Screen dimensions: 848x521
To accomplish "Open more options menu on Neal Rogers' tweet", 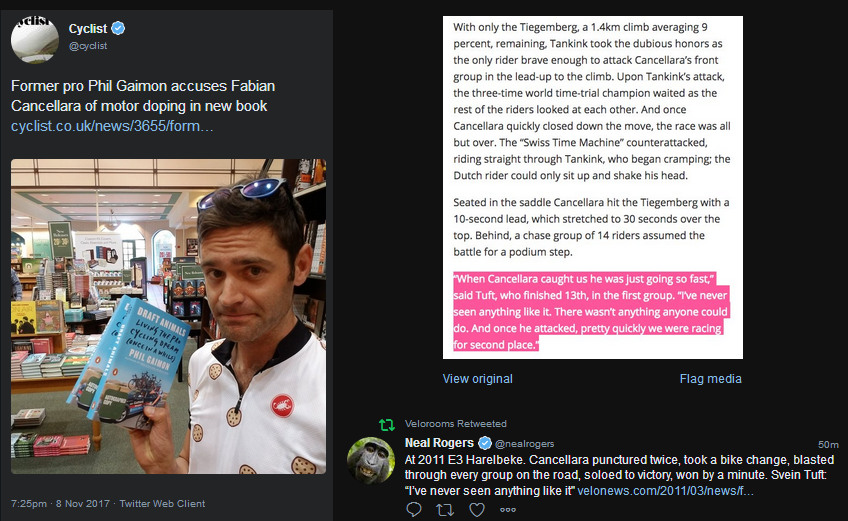I will (x=508, y=510).
